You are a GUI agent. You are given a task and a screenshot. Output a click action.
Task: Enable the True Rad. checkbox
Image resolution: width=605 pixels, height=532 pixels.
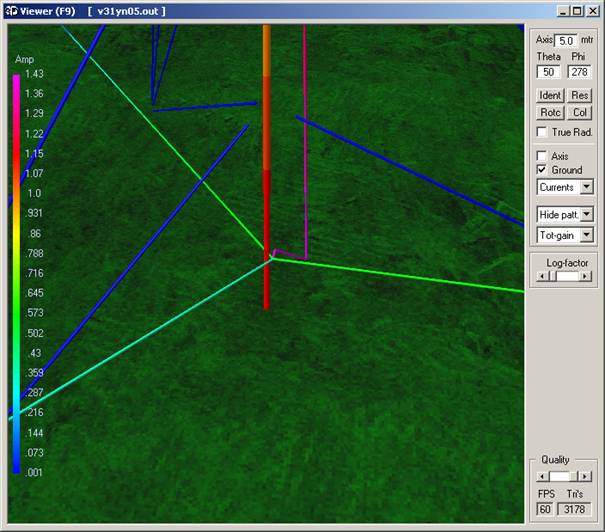click(x=541, y=132)
